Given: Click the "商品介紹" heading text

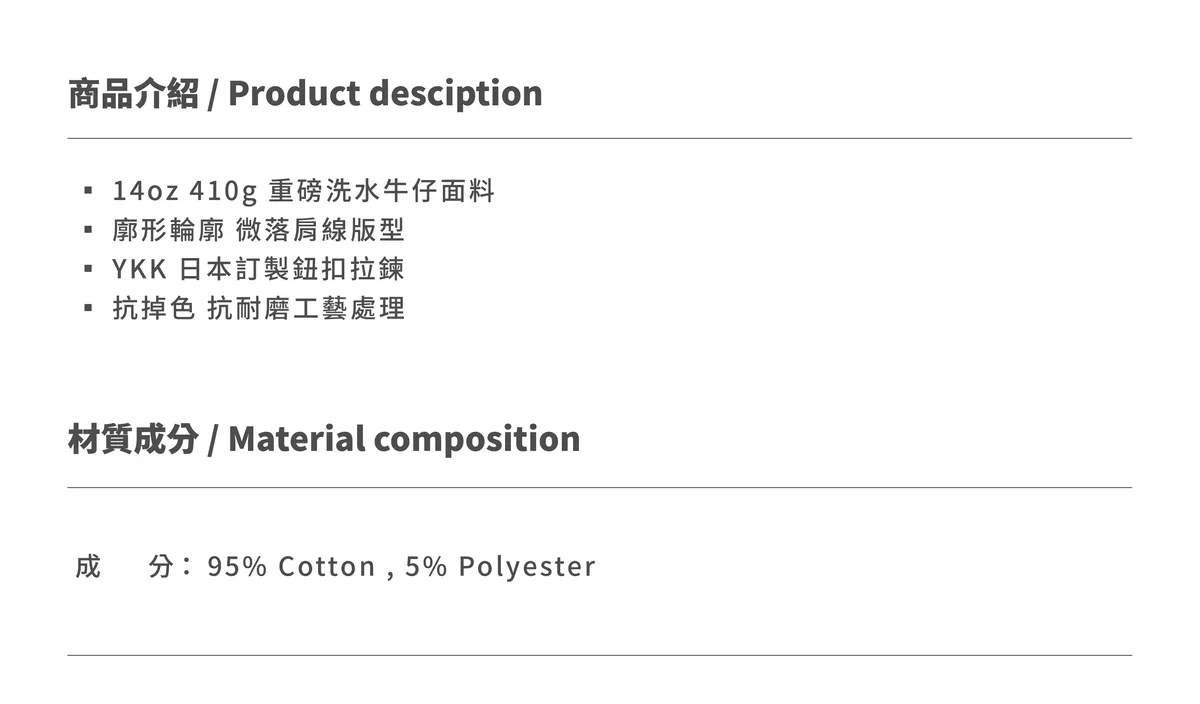Looking at the screenshot, I should [133, 93].
